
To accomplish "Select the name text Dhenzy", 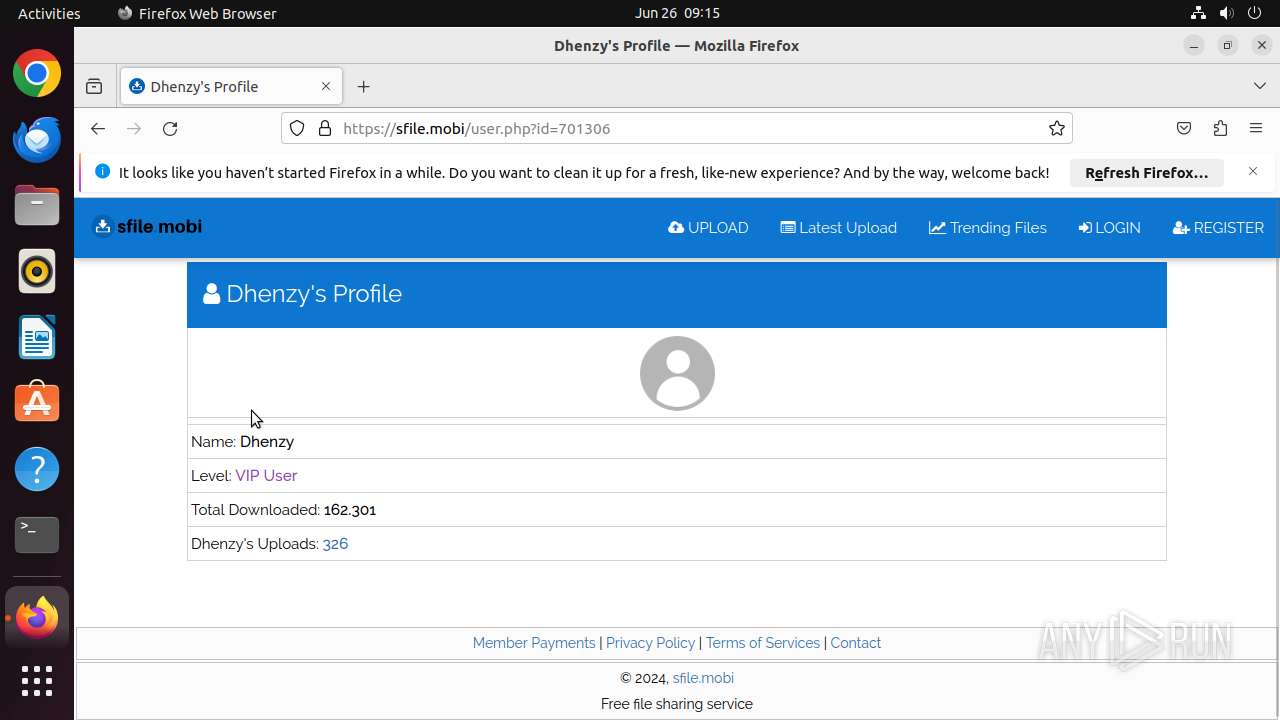I will tap(267, 442).
